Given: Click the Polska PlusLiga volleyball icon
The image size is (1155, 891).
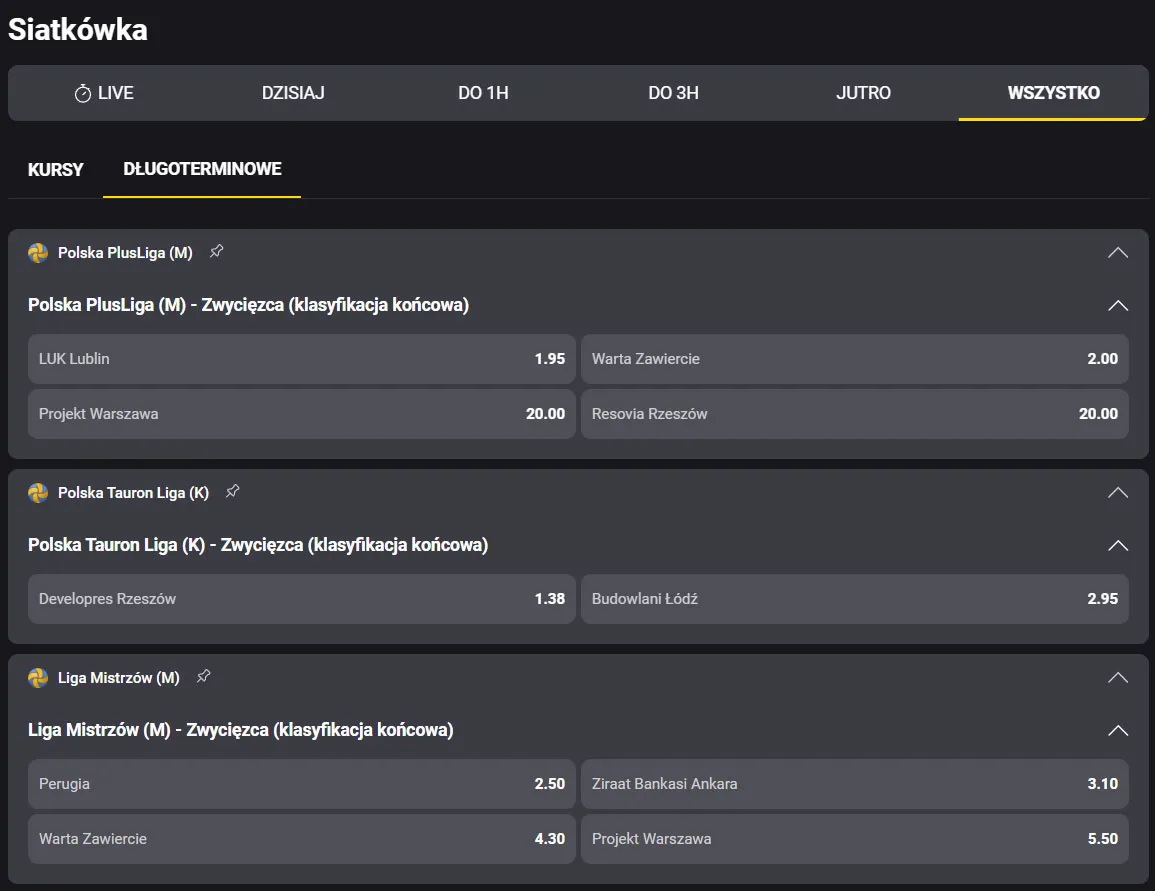Looking at the screenshot, I should tap(38, 253).
